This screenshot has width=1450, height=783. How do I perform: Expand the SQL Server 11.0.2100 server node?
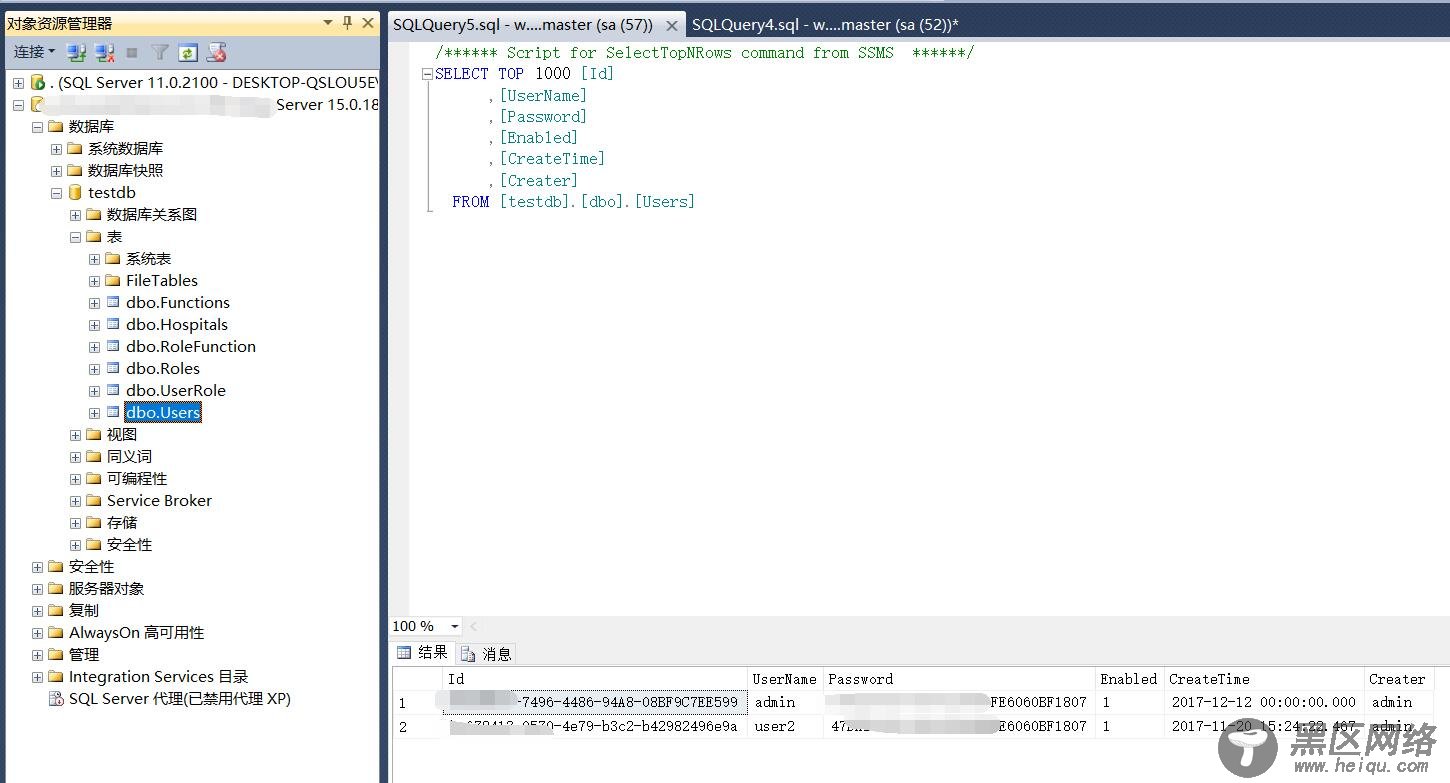pyautogui.click(x=18, y=82)
